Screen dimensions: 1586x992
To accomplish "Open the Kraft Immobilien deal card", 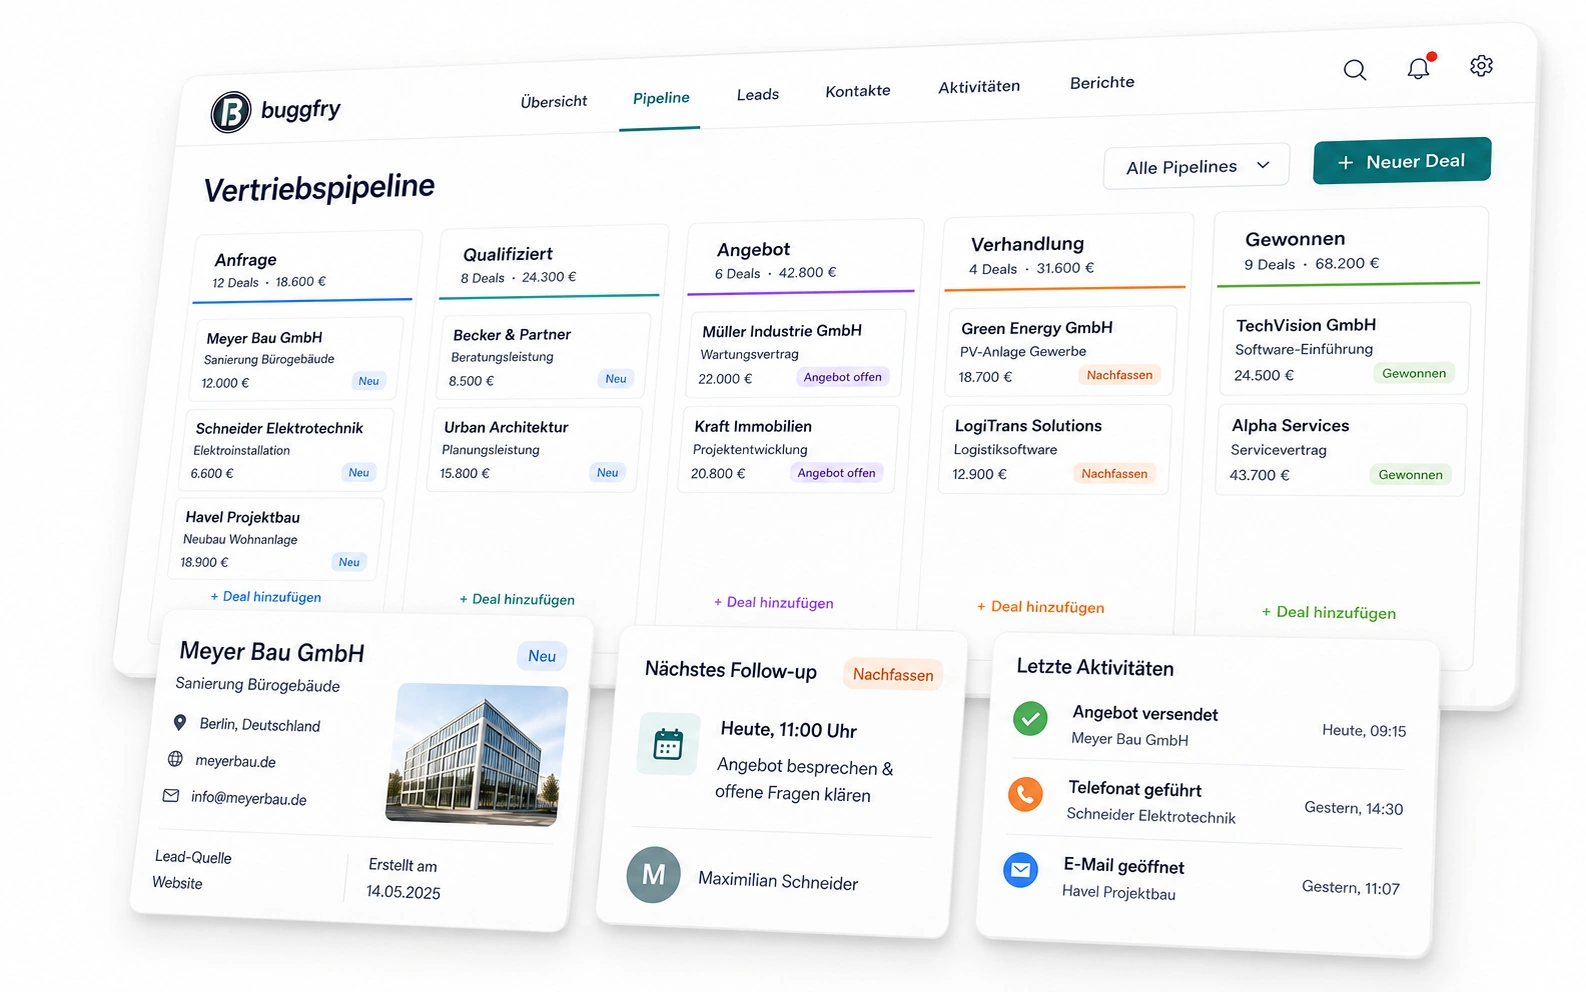I will (789, 449).
